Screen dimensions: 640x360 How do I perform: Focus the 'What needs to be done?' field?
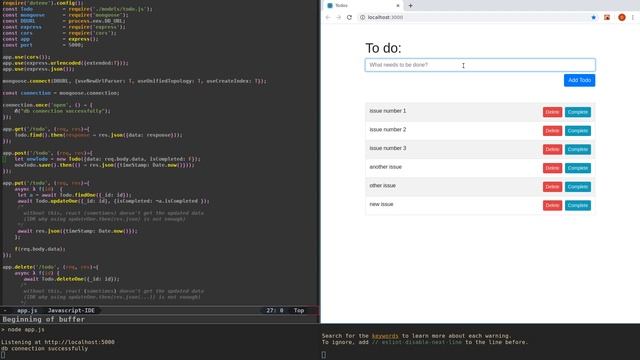click(480, 65)
